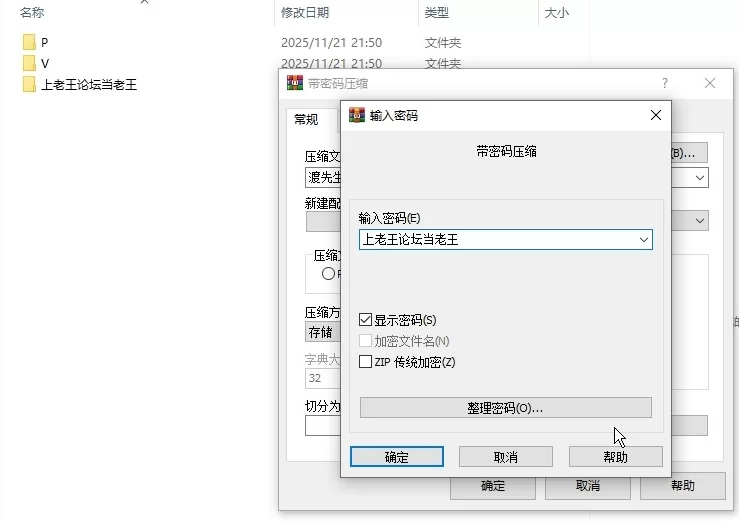Select the radio button under 压缩 group
This screenshot has height=521, width=739.
coord(328,273)
